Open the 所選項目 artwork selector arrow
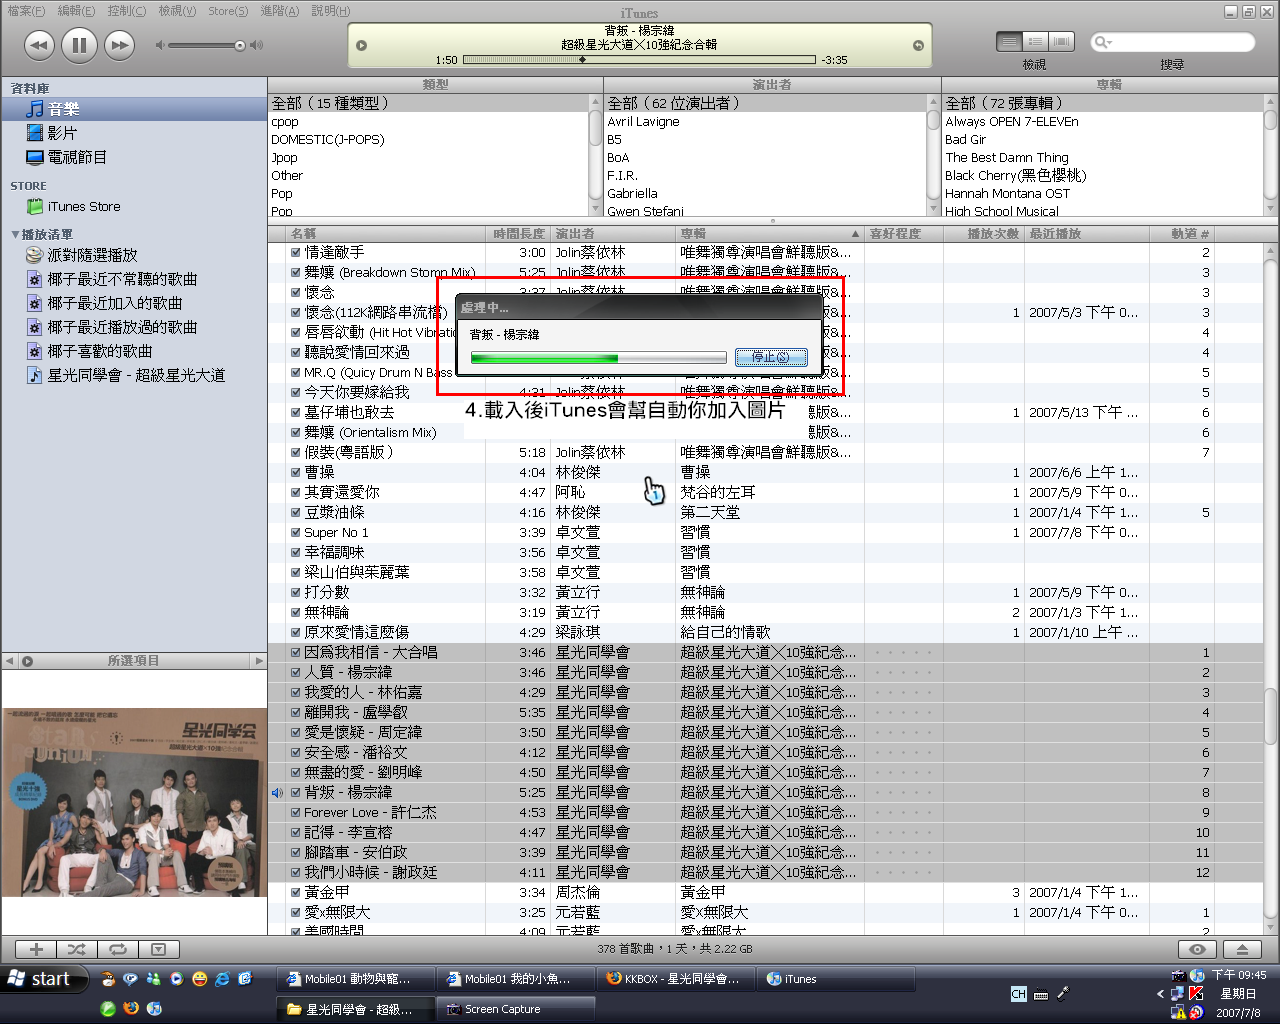This screenshot has width=1280, height=1024. pyautogui.click(x=259, y=661)
